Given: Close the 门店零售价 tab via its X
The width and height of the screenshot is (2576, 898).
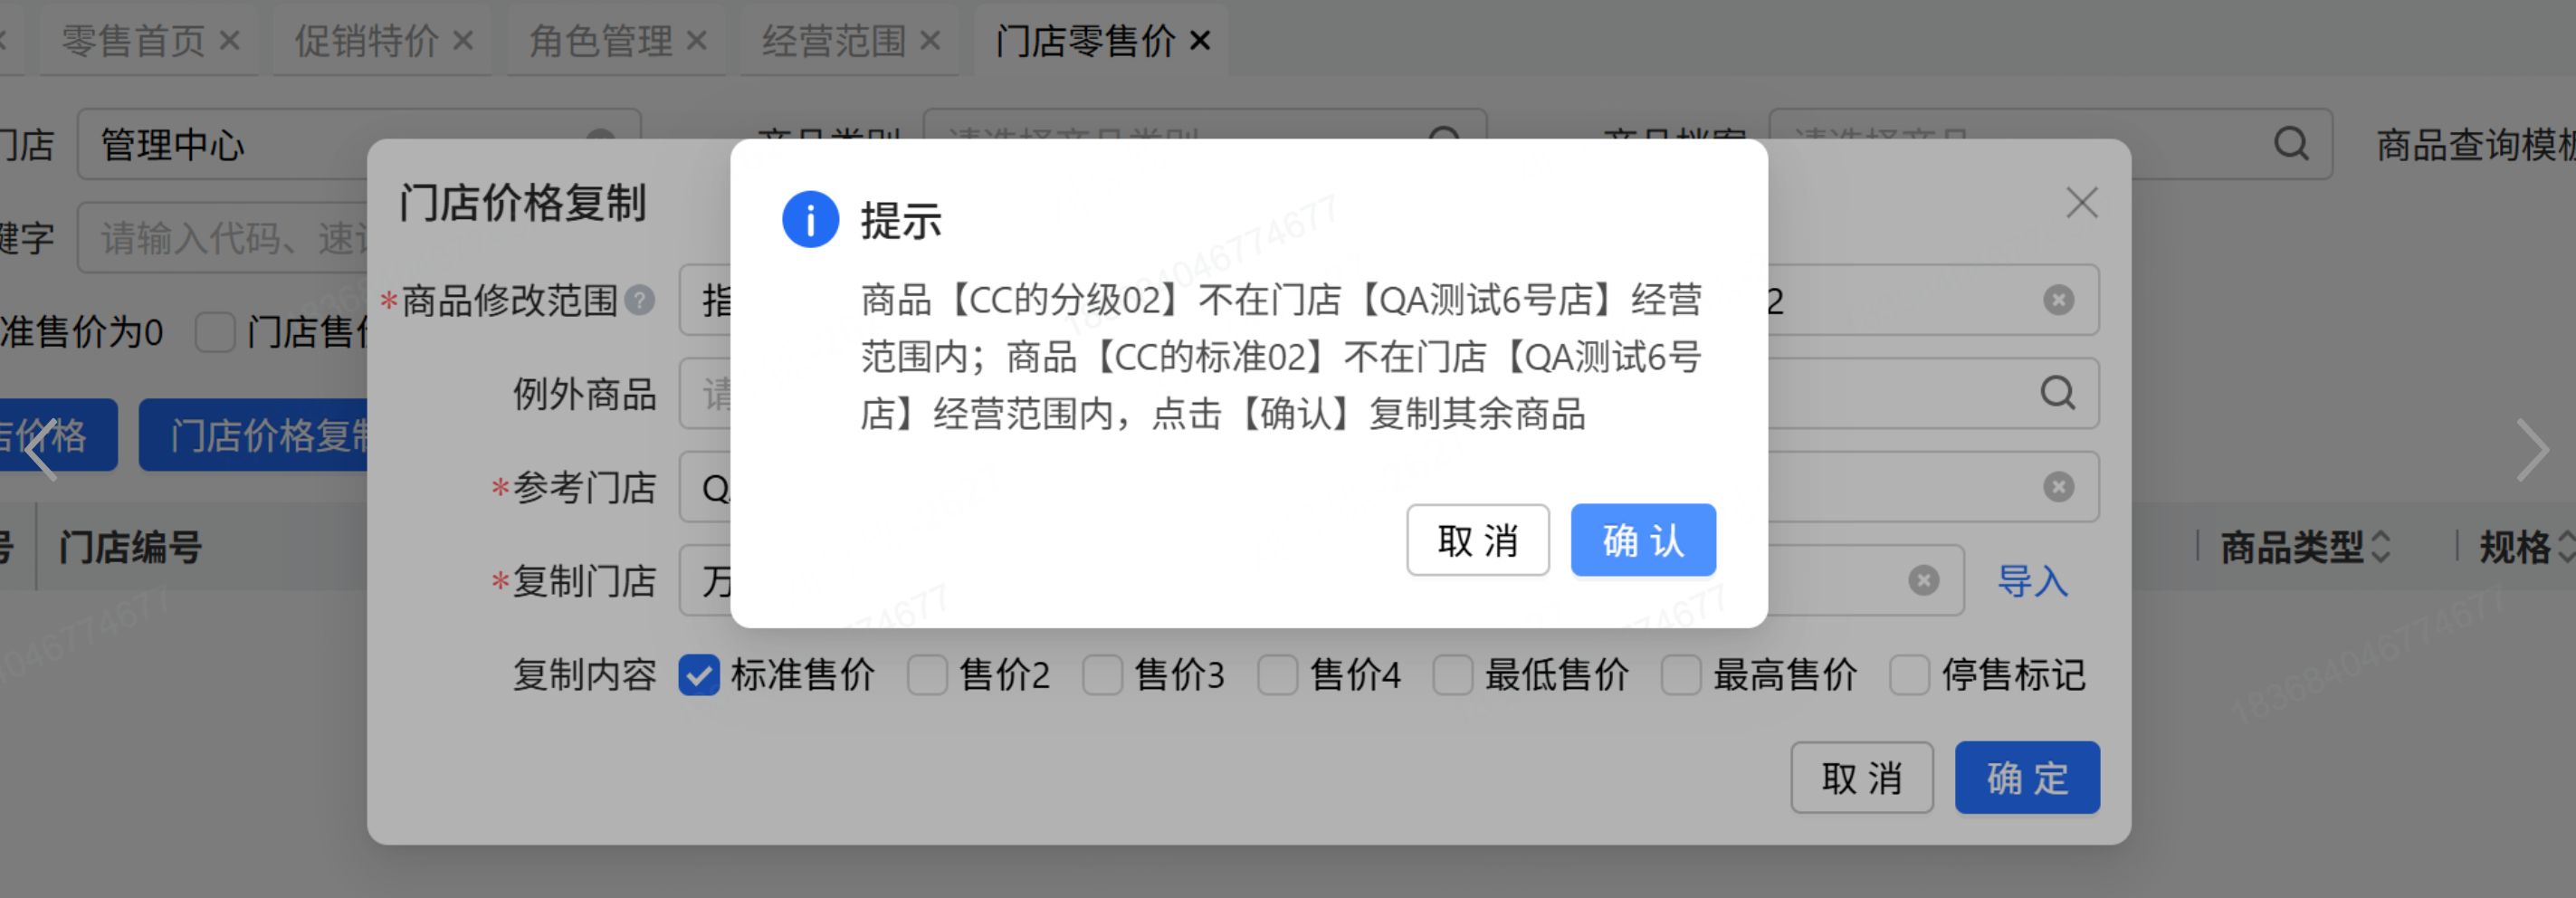Looking at the screenshot, I should tap(1200, 41).
